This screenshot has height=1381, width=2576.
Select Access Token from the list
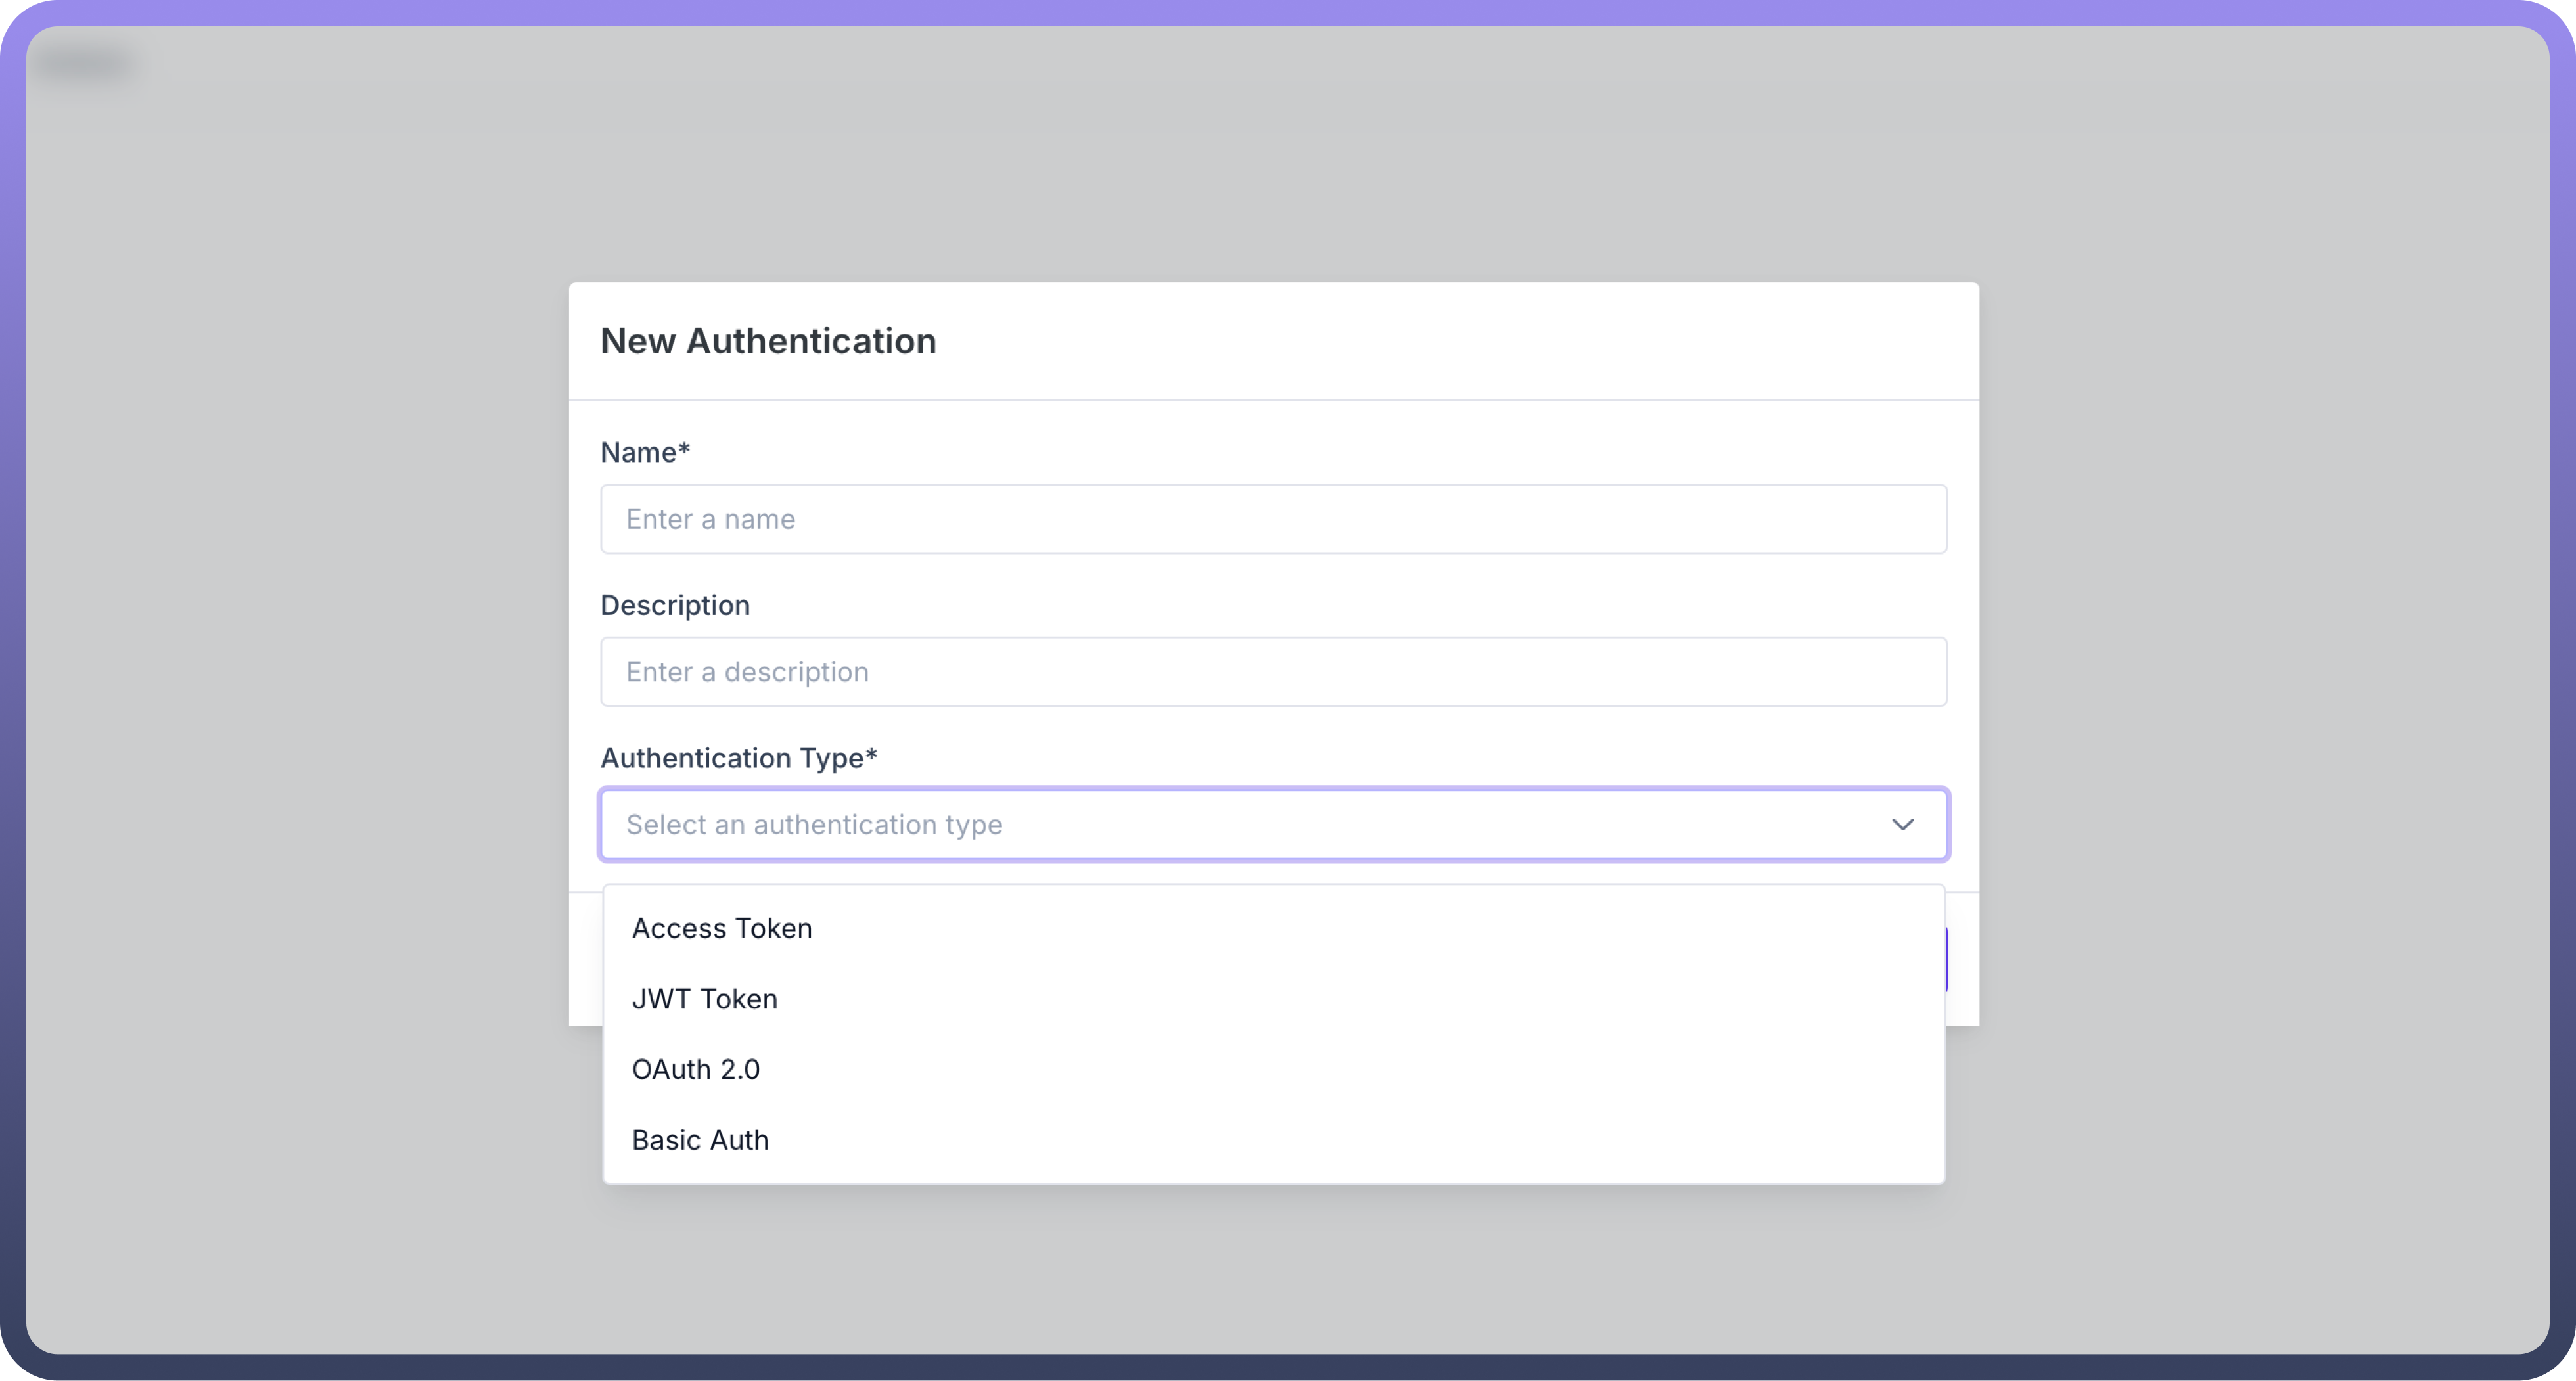coord(722,929)
